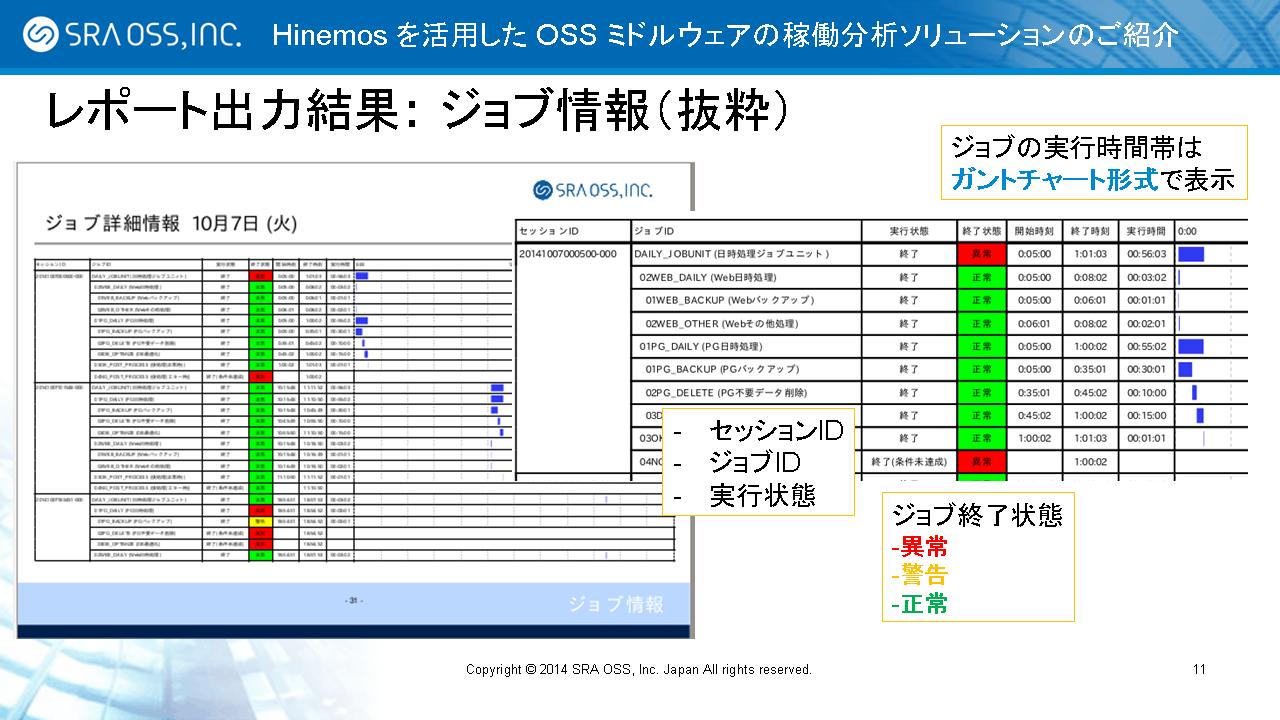Click the ジョブ終了状態 legend title
The image size is (1280, 720).
point(977,516)
